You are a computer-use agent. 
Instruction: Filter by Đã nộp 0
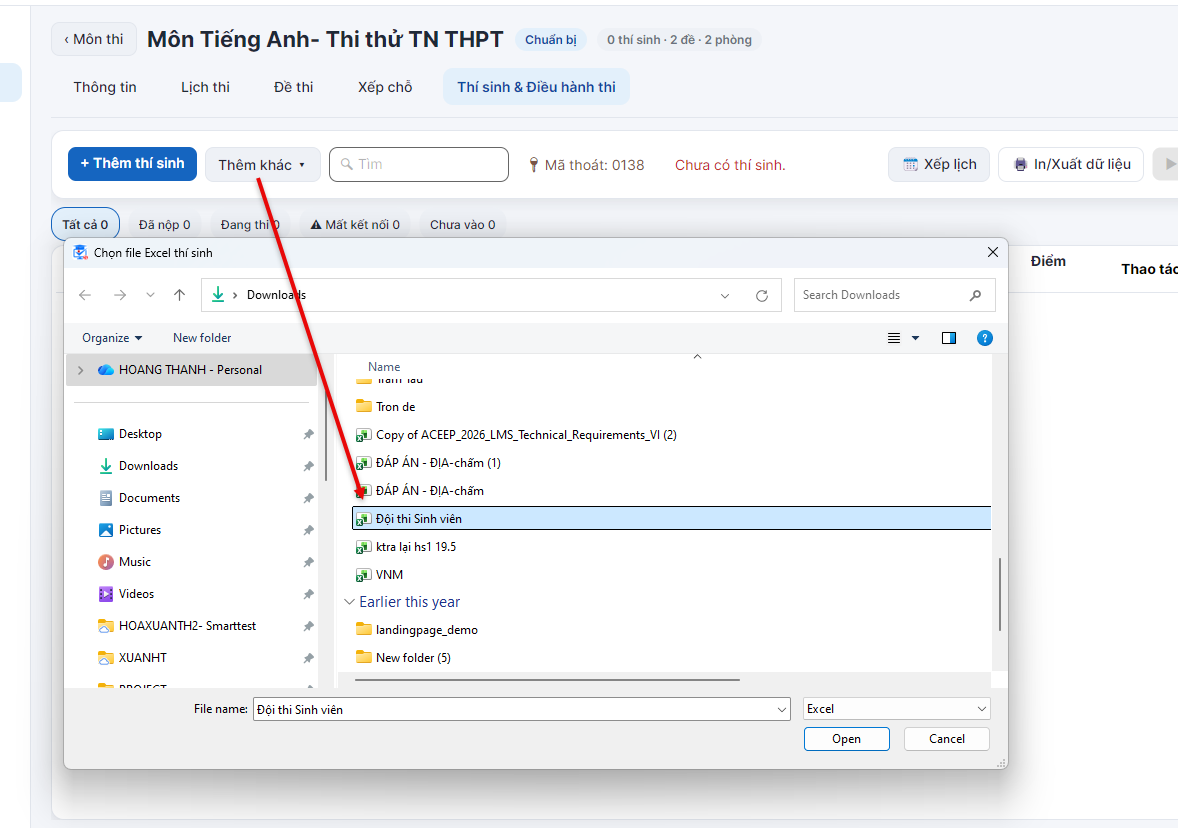coord(165,225)
